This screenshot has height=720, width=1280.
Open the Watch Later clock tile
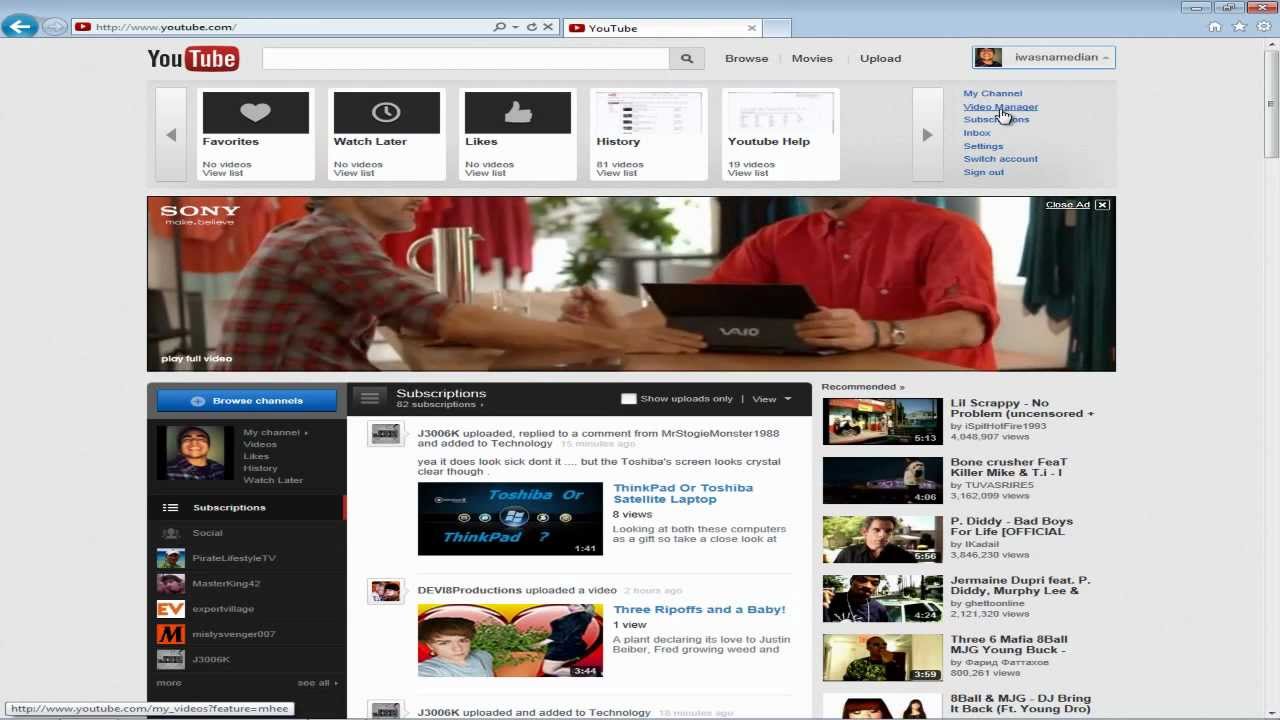[x=386, y=113]
